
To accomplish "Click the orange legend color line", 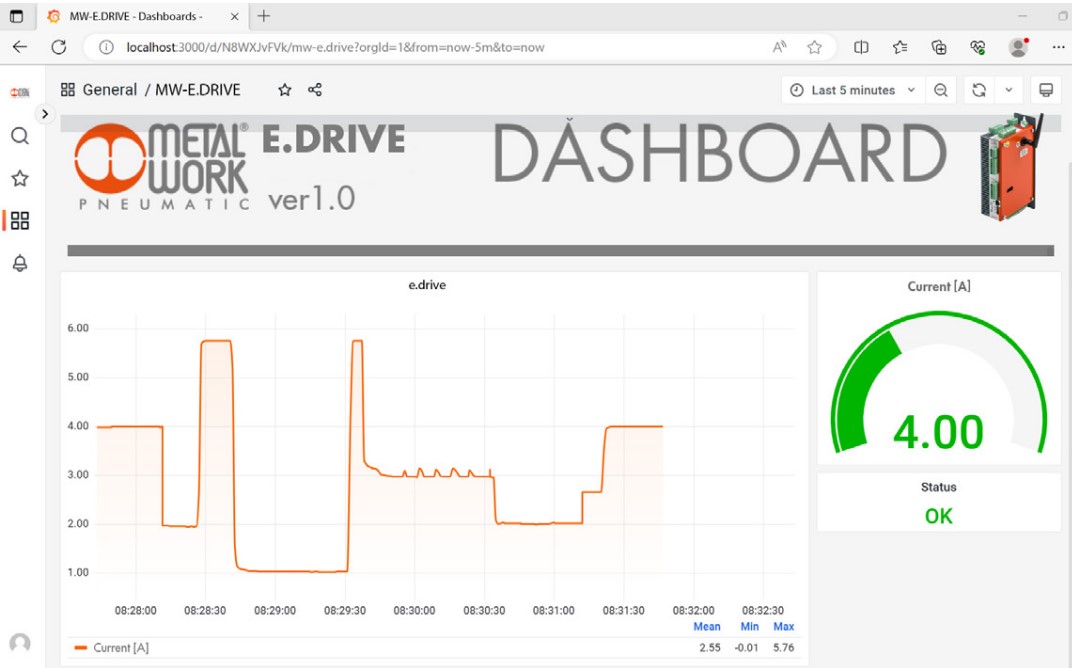I will 81,648.
